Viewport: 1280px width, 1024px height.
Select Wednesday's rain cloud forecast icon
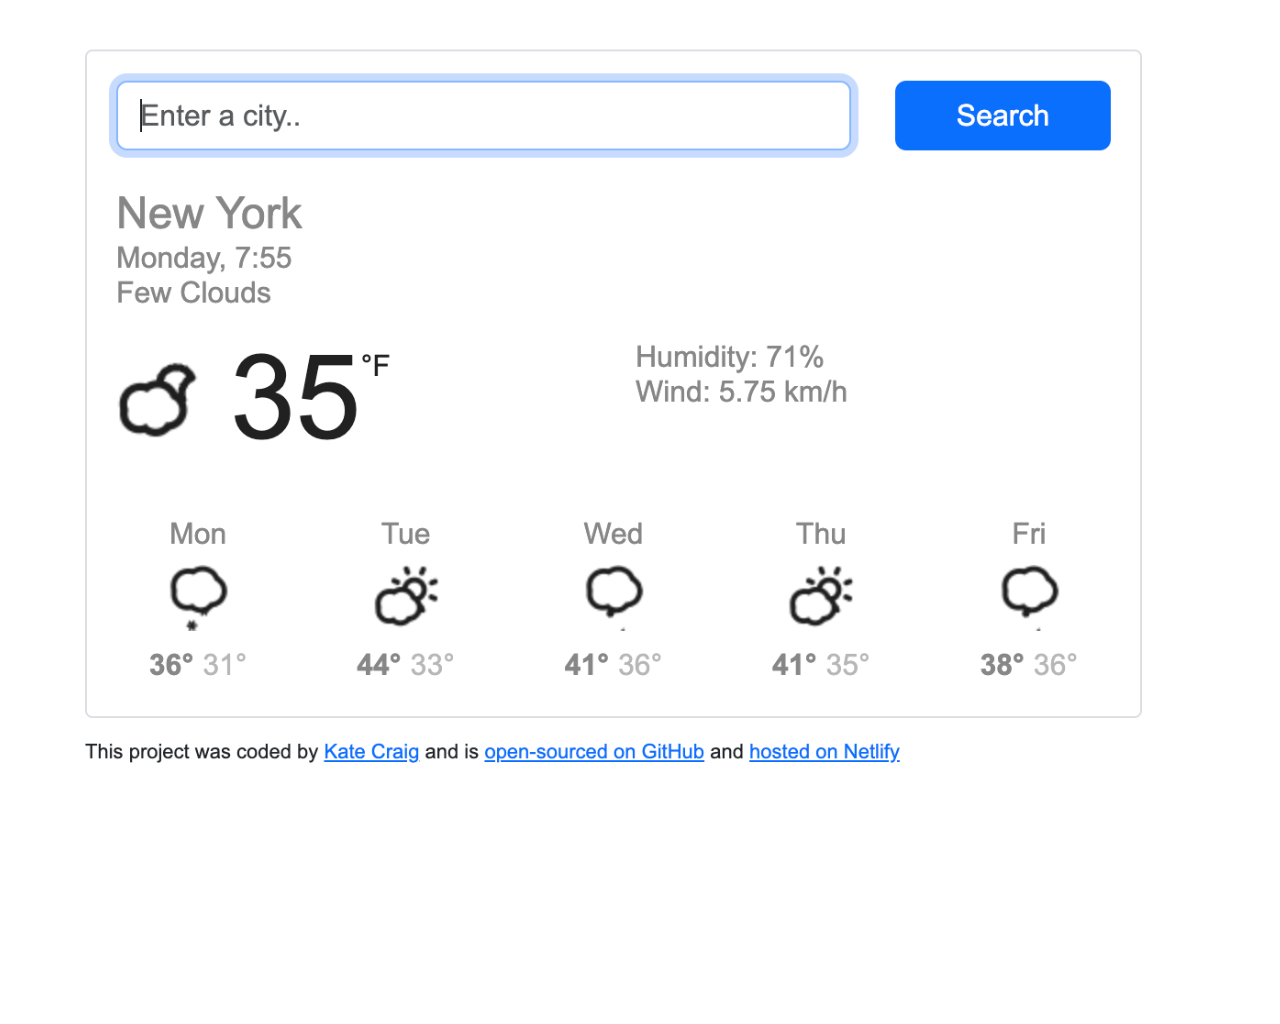pos(613,596)
